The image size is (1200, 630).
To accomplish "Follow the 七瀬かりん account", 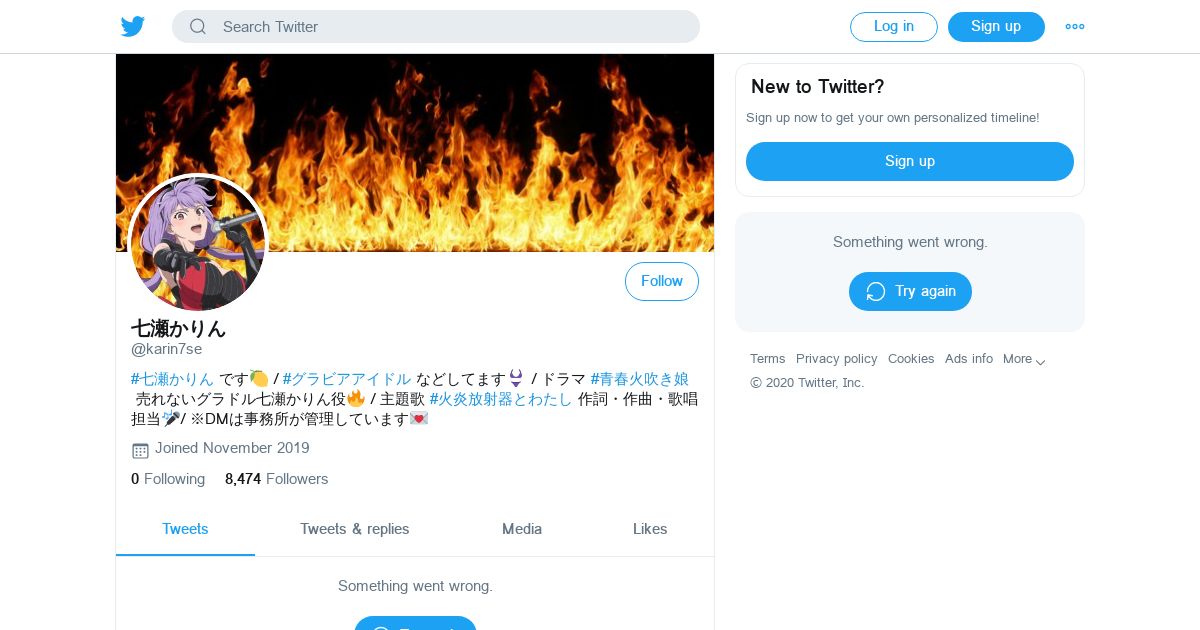I will click(x=662, y=281).
